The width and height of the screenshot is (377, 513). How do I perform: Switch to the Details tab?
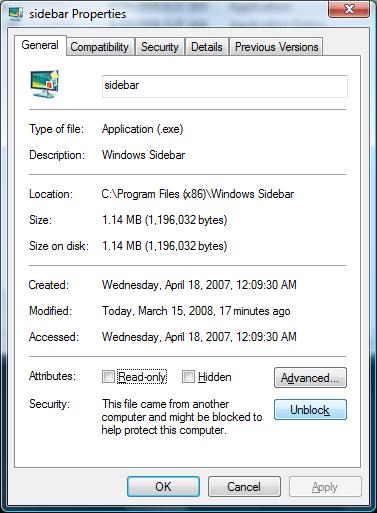tap(206, 47)
